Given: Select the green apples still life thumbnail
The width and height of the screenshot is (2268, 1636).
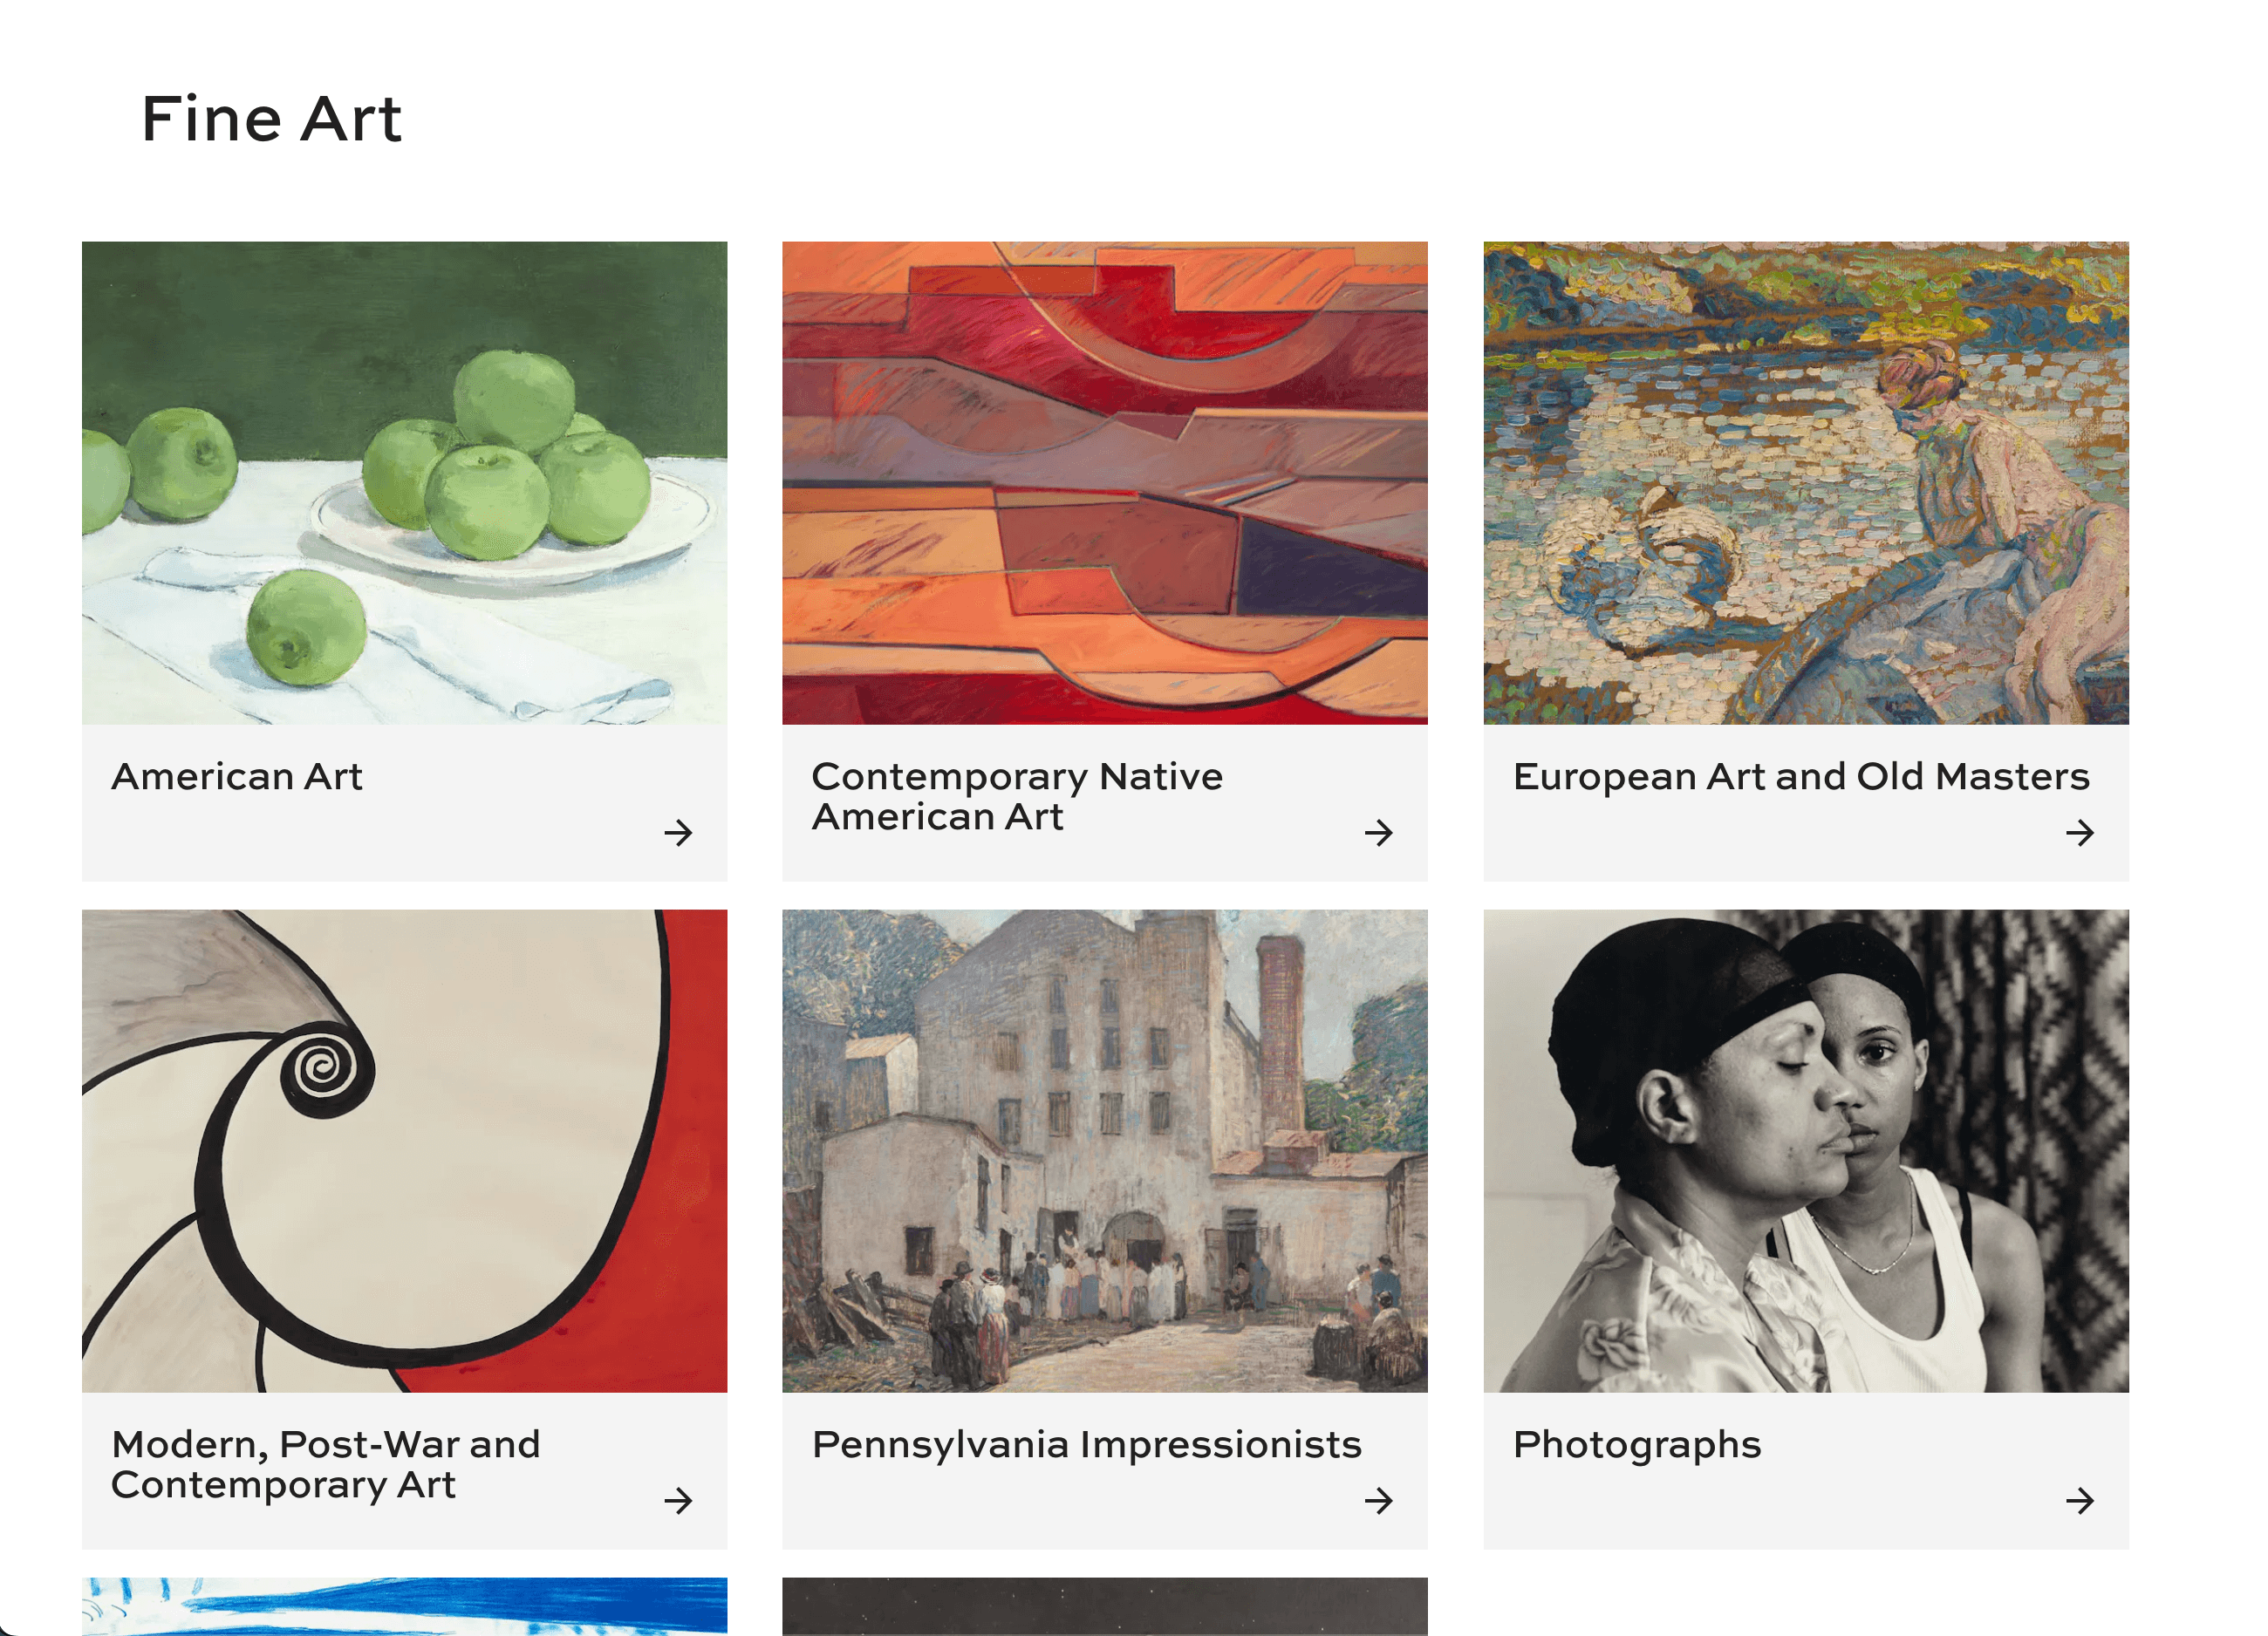Looking at the screenshot, I should [405, 483].
